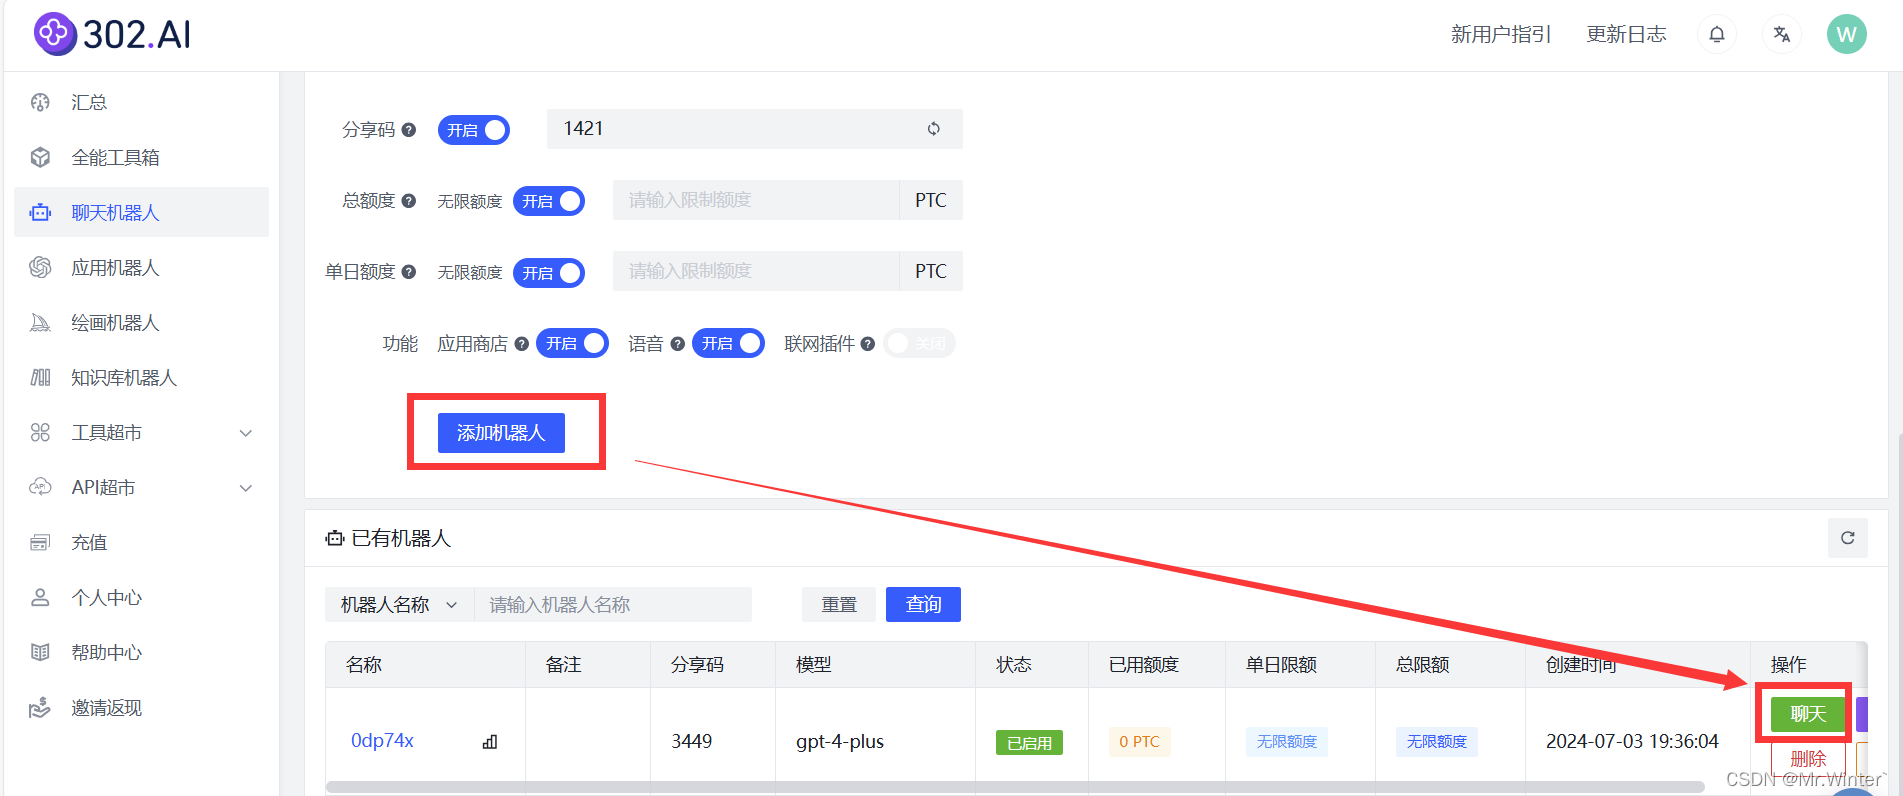Open the W user avatar menu

pyautogui.click(x=1846, y=34)
